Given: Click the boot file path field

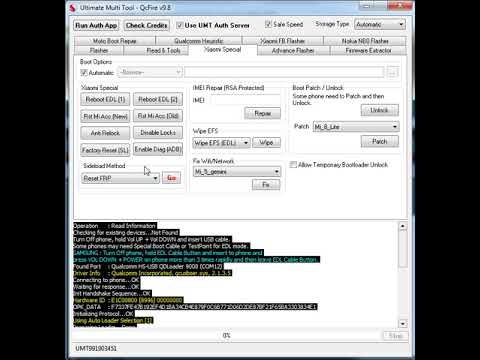Looking at the screenshot, I should (284, 72).
